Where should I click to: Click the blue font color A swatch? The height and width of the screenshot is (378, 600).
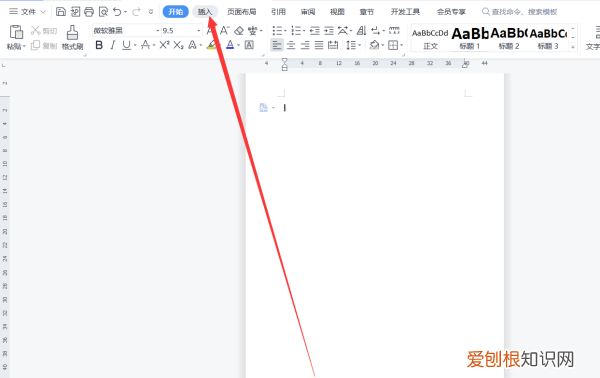[230, 45]
